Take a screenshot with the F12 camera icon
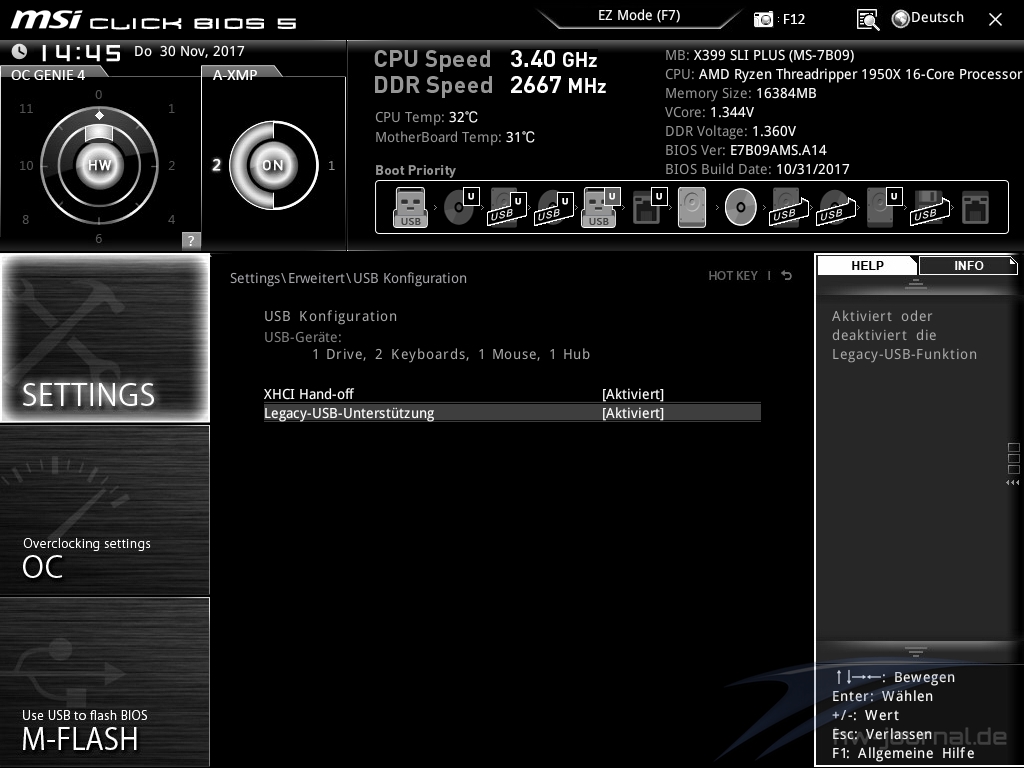 (x=765, y=19)
